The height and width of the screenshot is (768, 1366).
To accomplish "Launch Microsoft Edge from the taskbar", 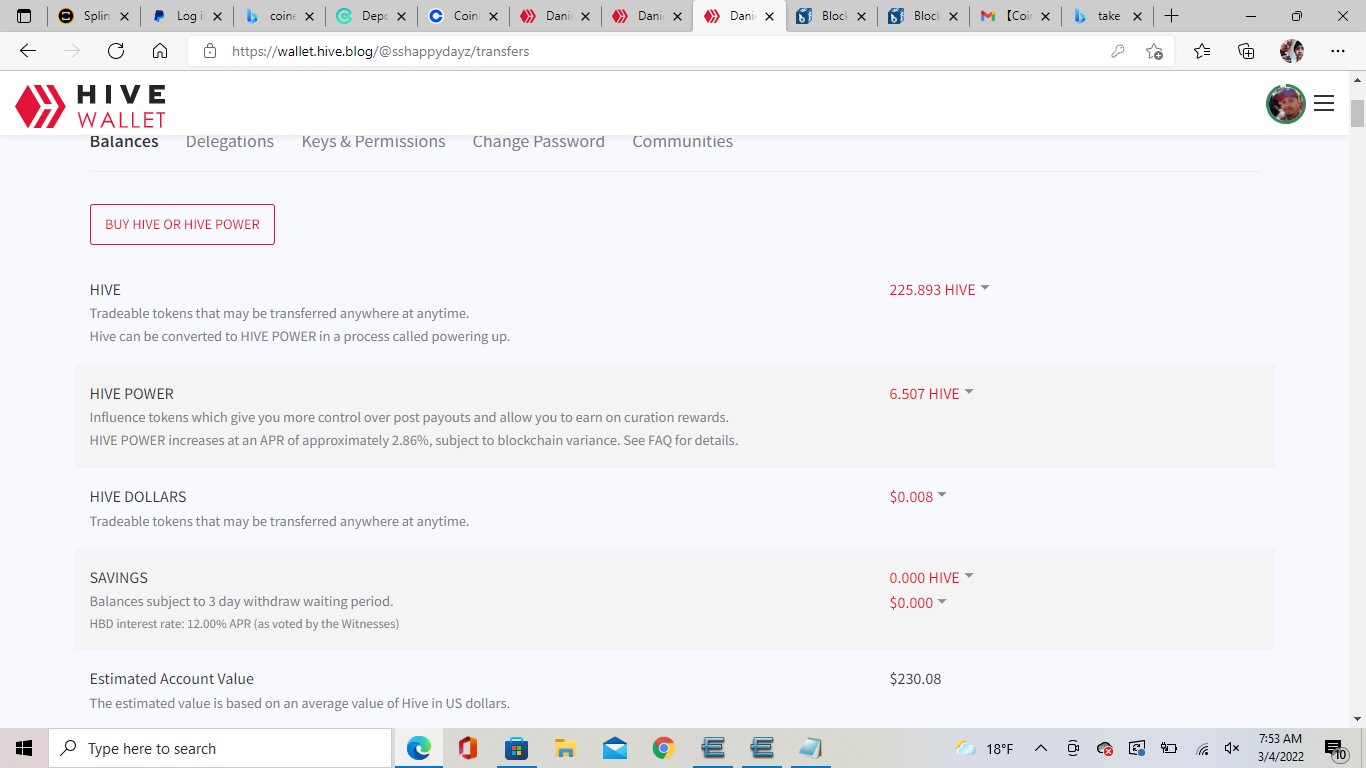I will click(419, 748).
